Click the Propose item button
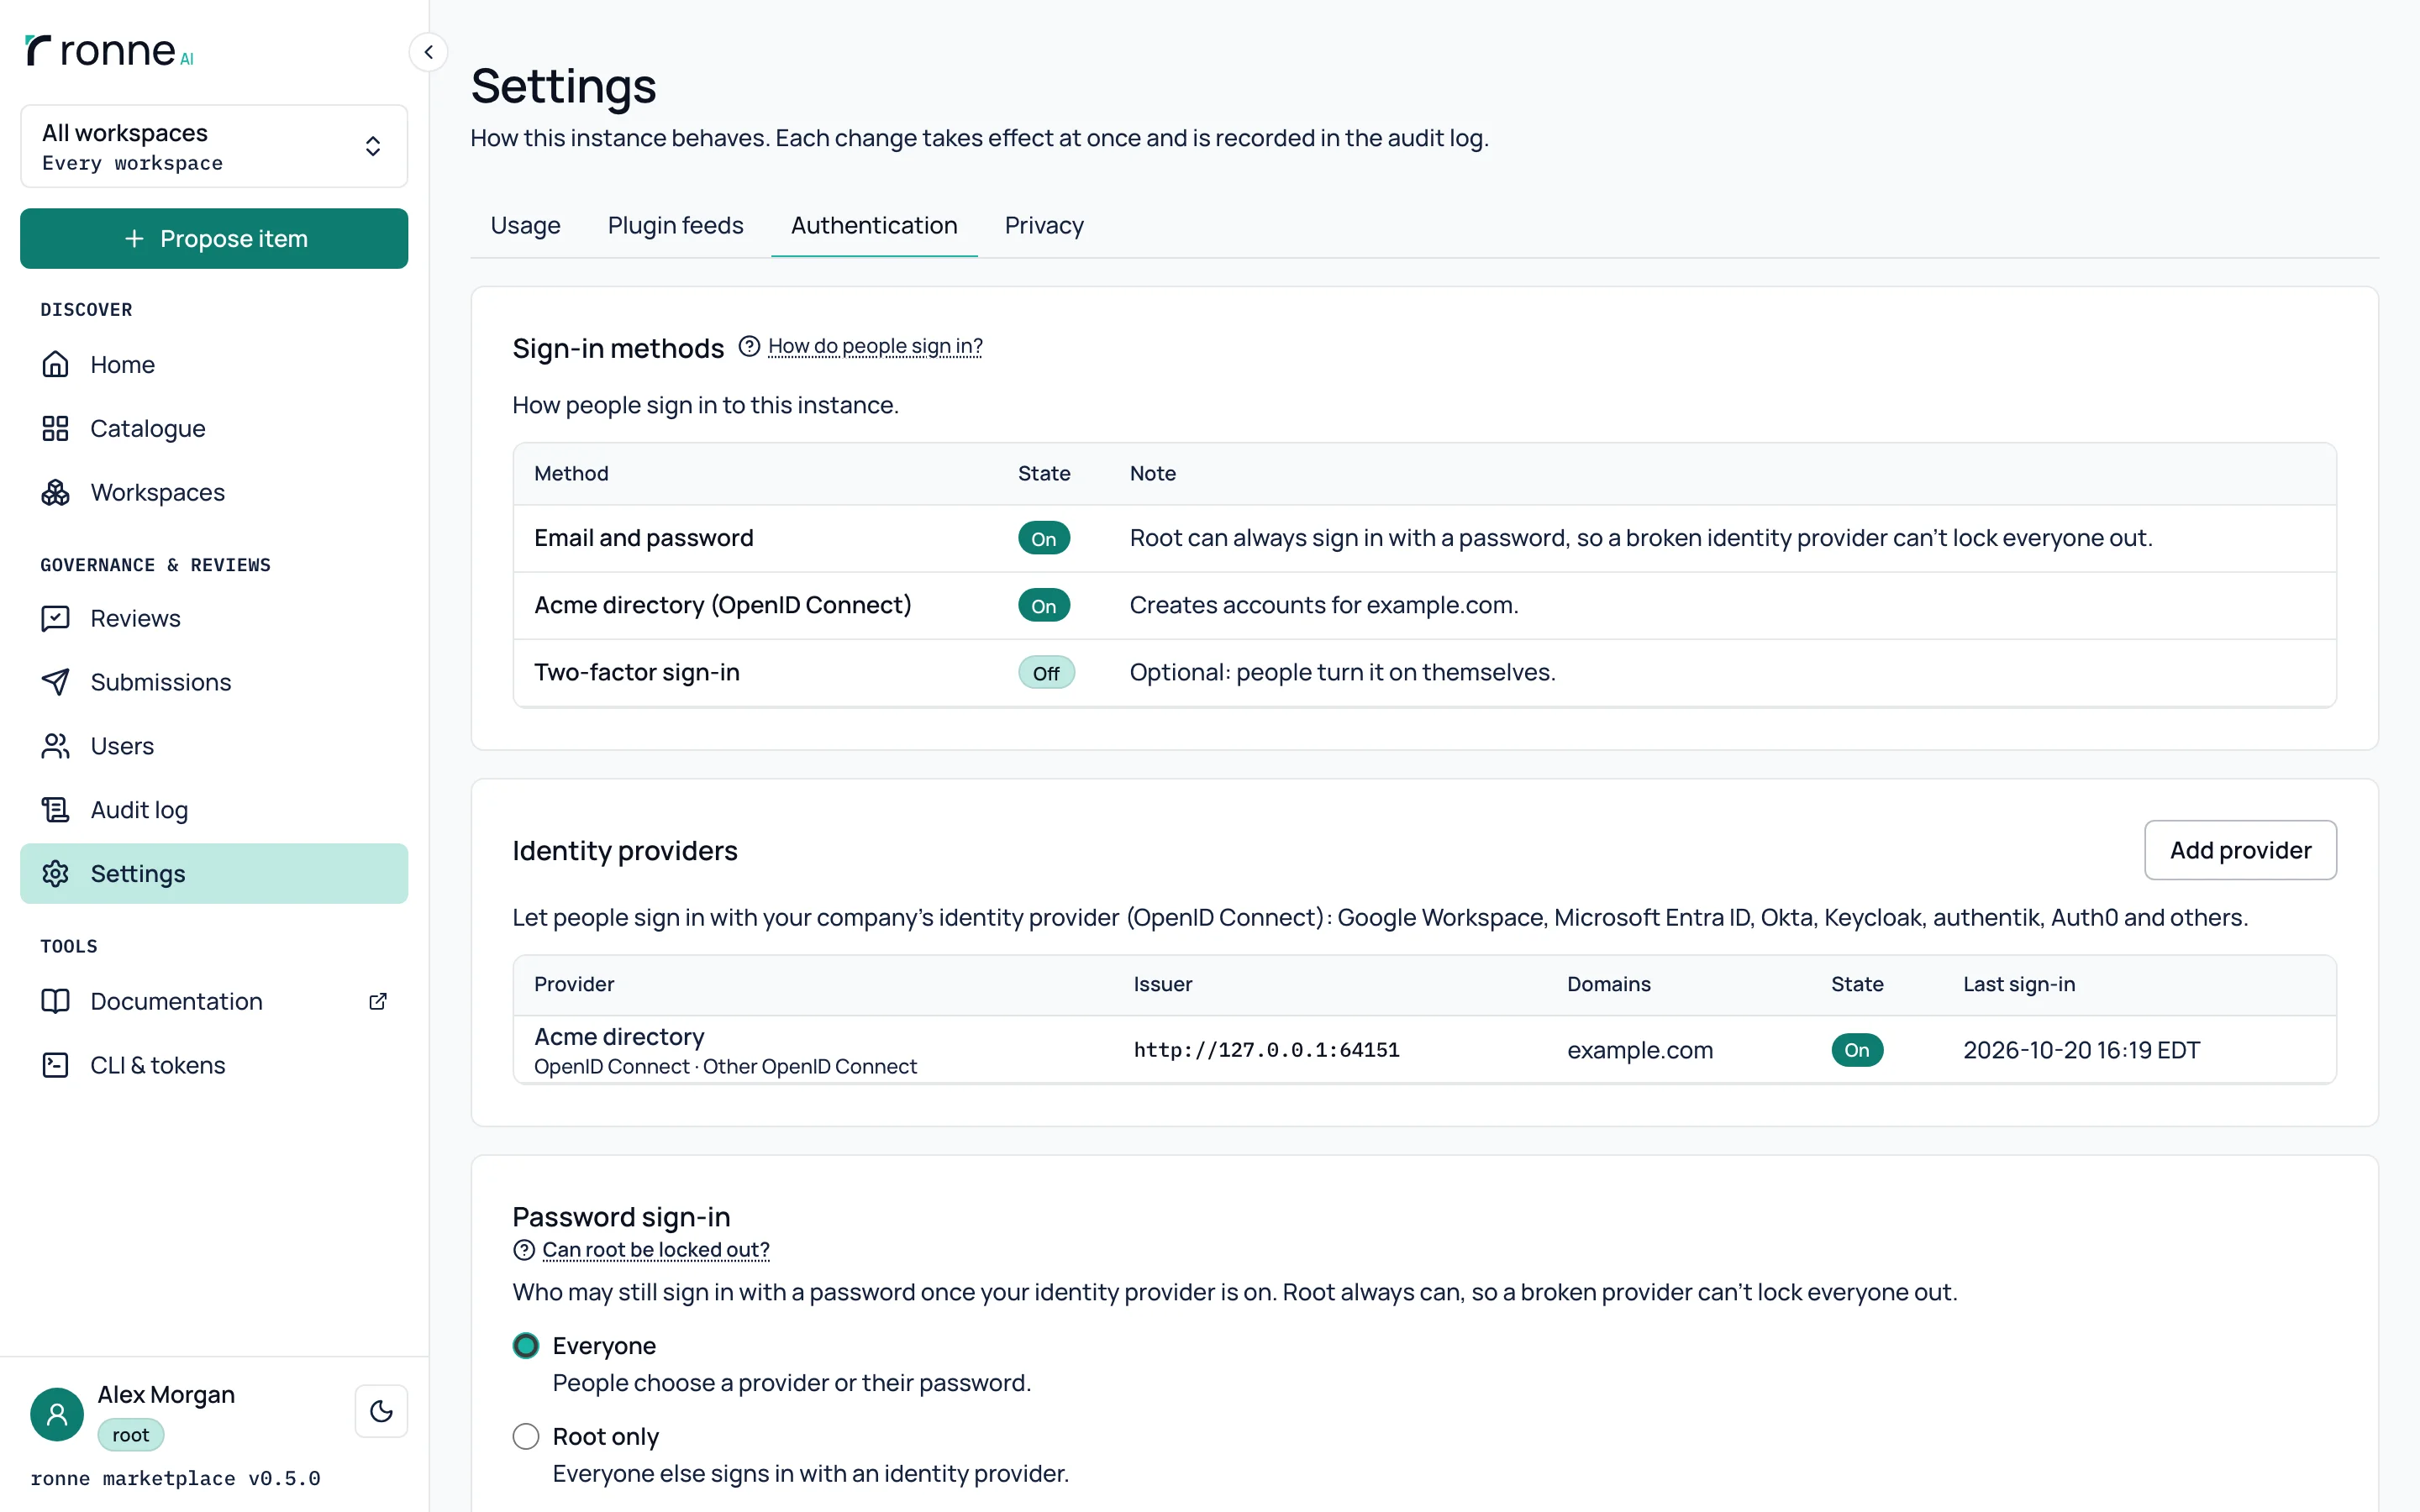2420x1512 pixels. click(x=214, y=238)
